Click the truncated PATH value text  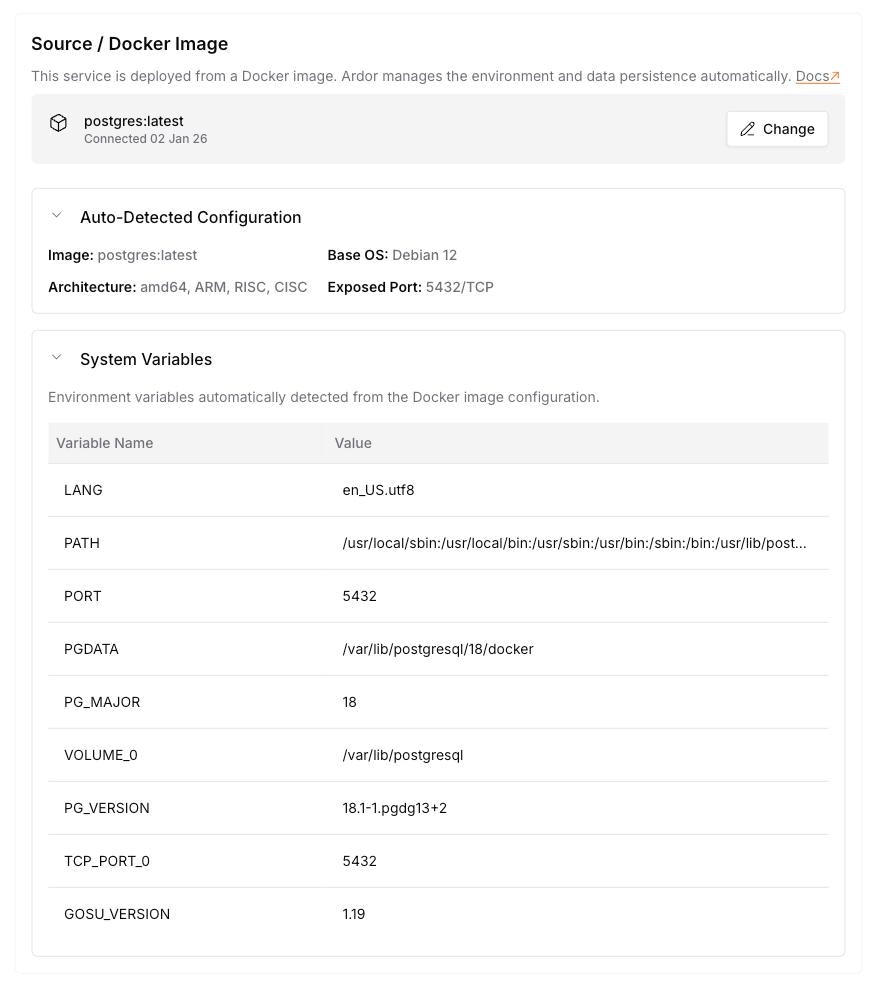pyautogui.click(x=576, y=543)
